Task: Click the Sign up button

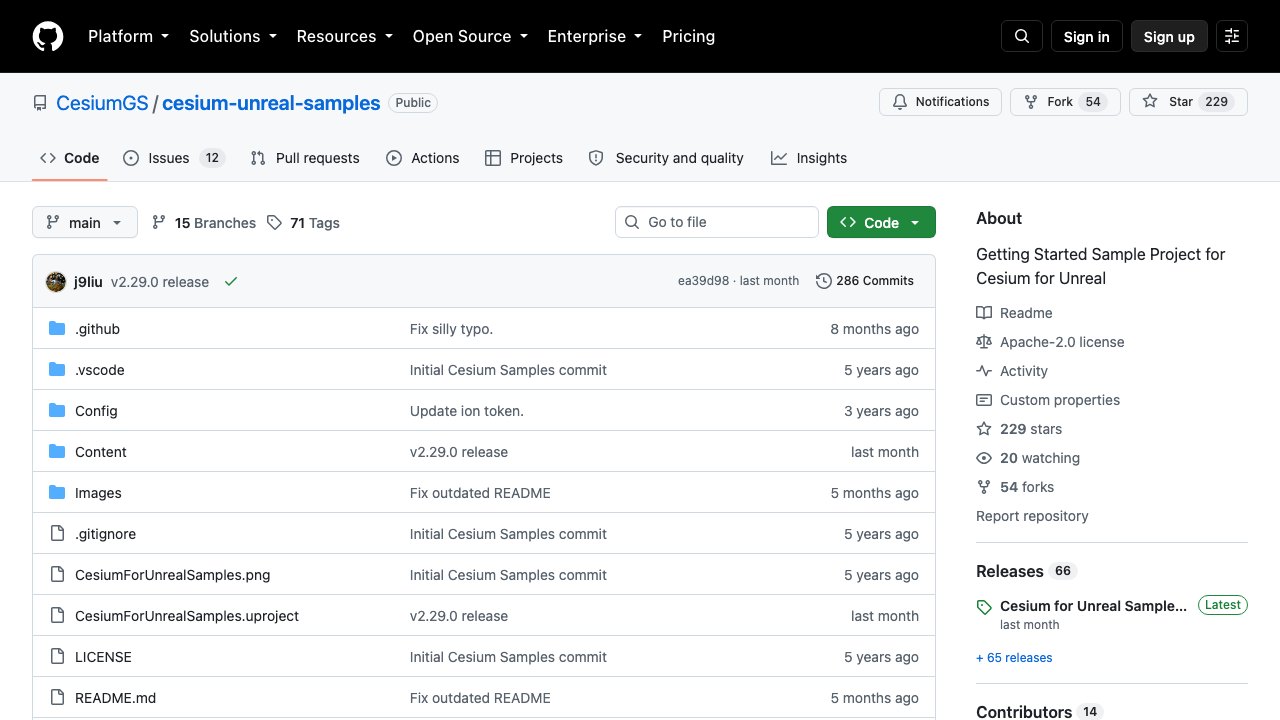Action: 1169,37
